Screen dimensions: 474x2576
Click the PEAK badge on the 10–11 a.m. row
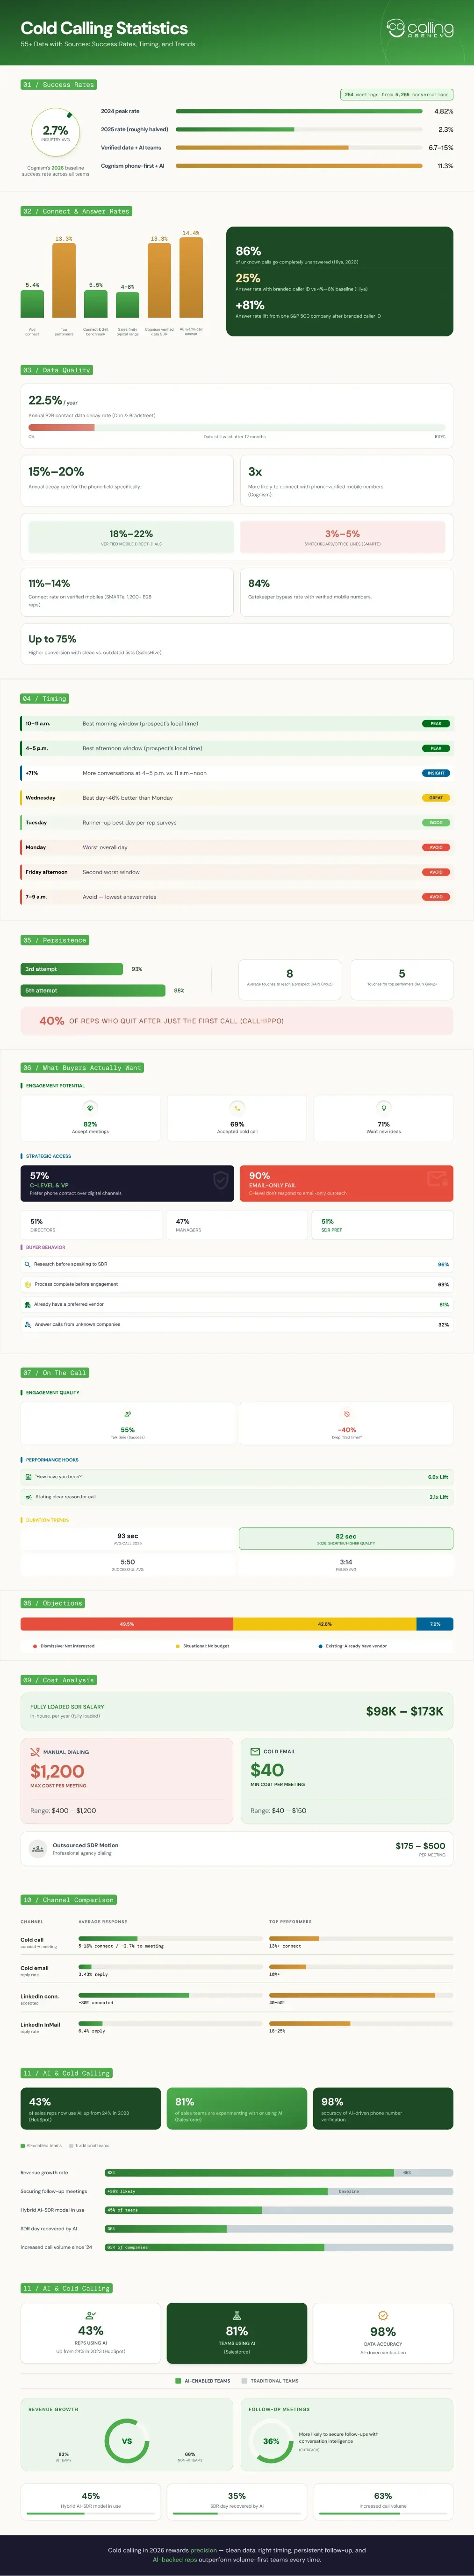(436, 723)
